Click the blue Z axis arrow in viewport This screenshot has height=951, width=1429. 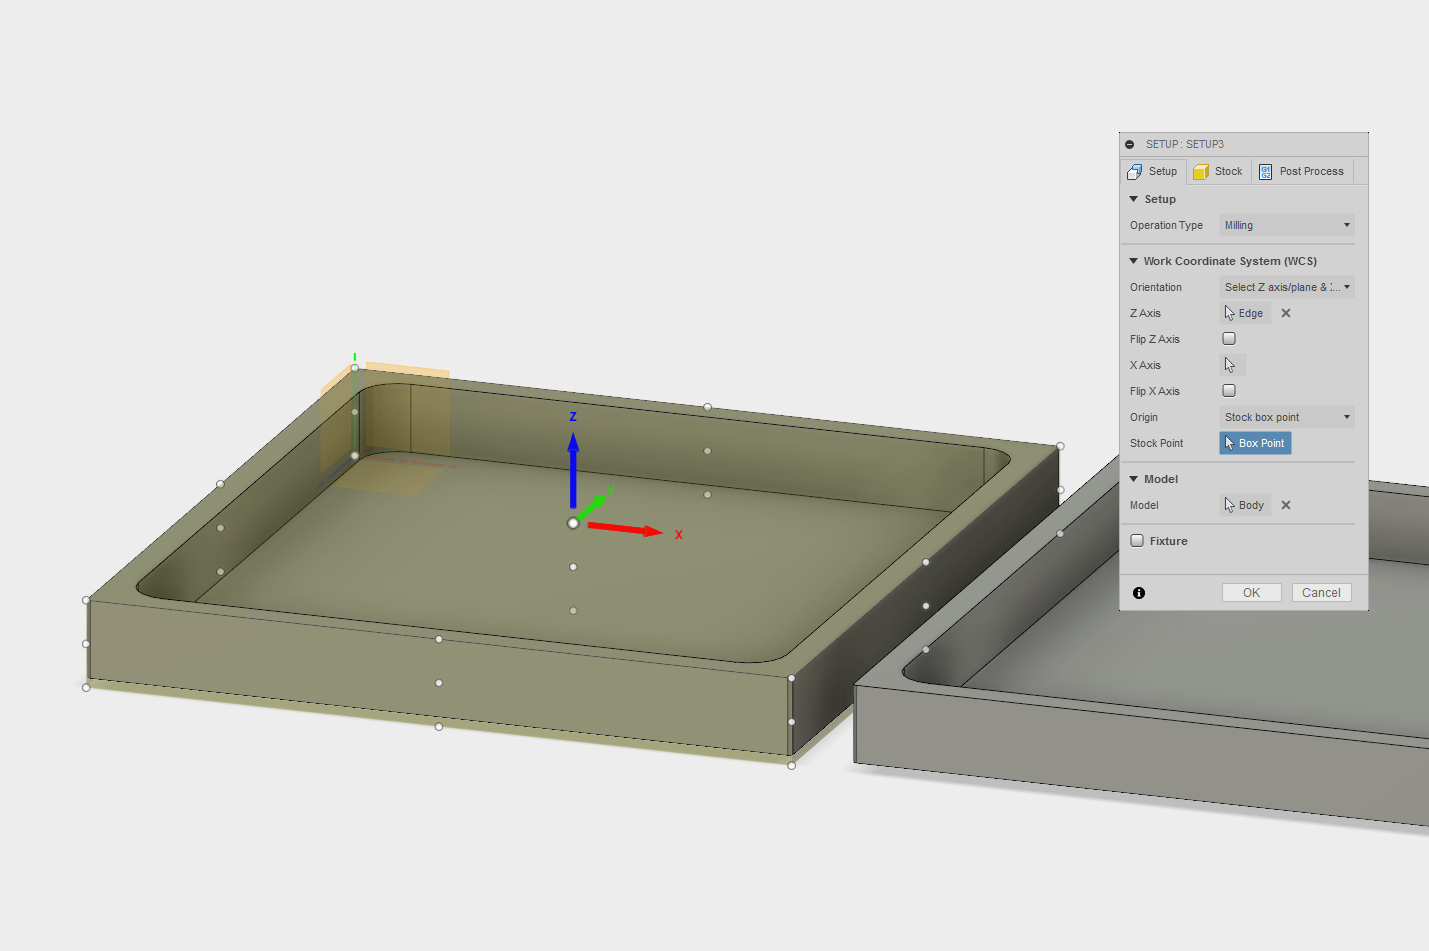tap(573, 470)
